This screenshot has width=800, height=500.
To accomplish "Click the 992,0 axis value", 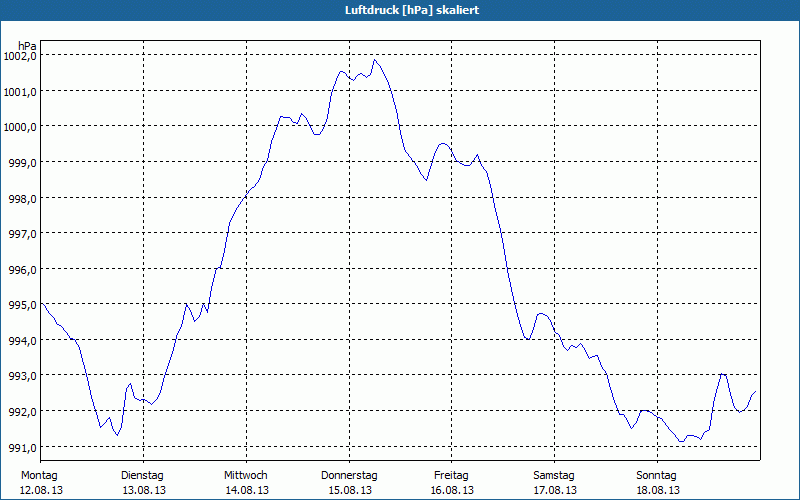I will pos(23,412).
